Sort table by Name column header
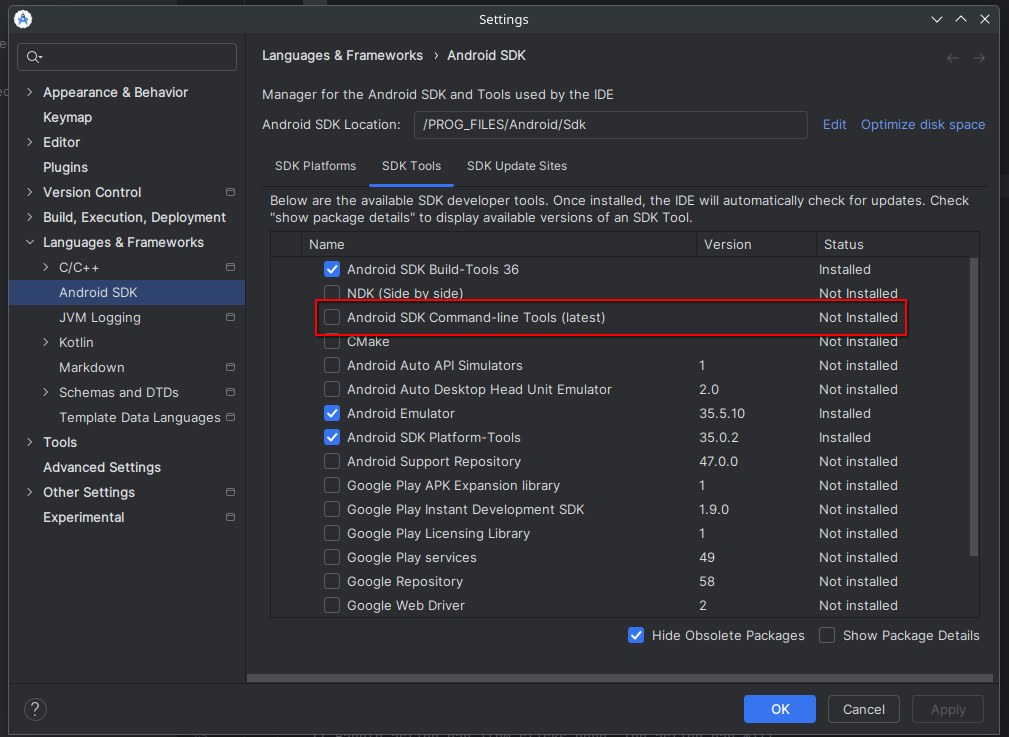Screen dimensions: 1009x737 pyautogui.click(x=499, y=245)
